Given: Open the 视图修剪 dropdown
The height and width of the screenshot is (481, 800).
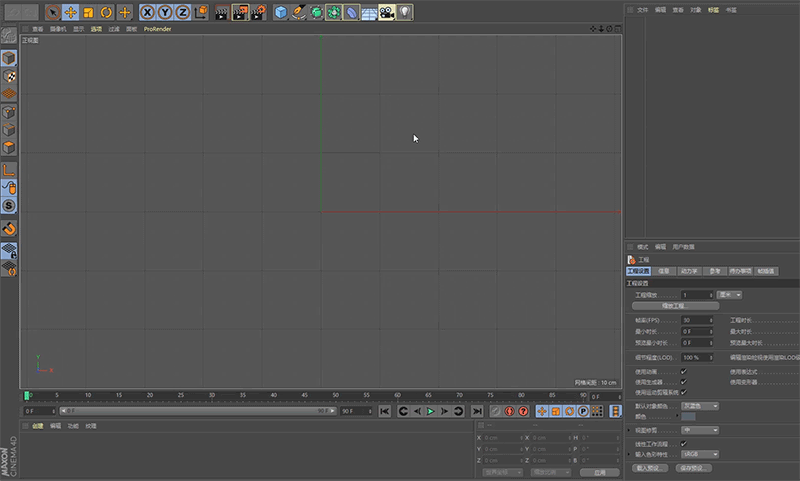Looking at the screenshot, I should [700, 430].
